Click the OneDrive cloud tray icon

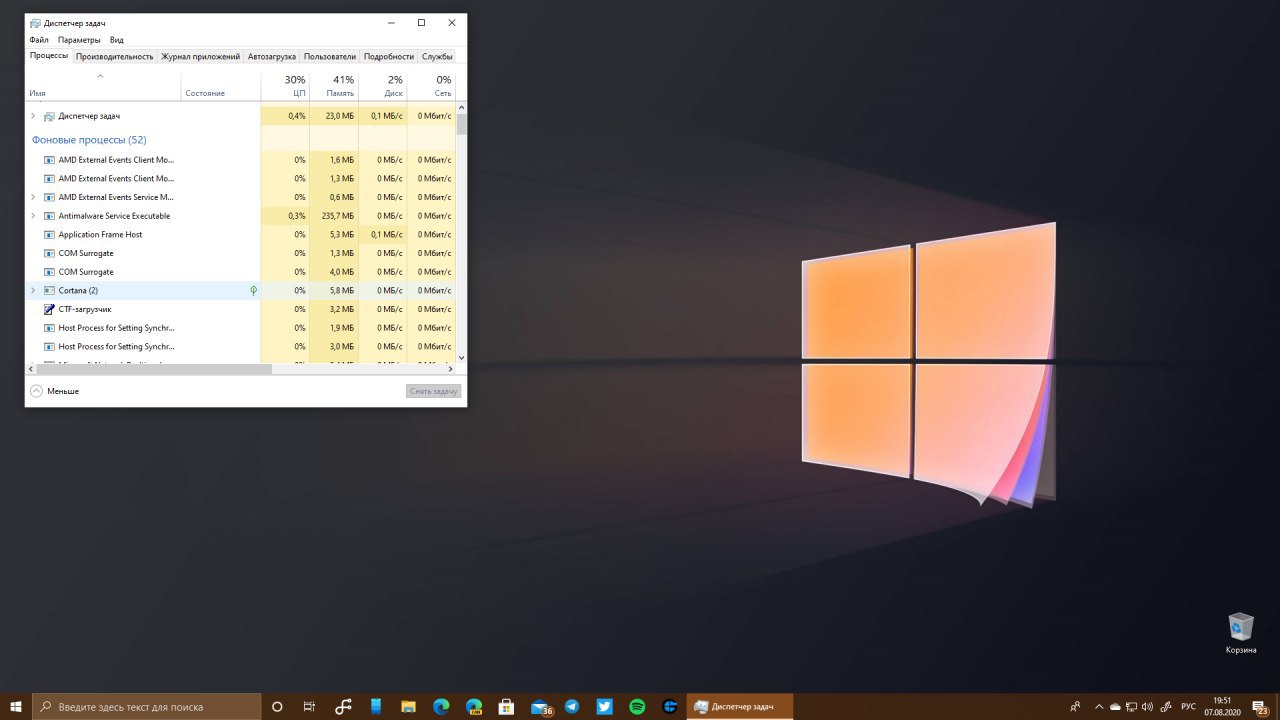pos(1115,706)
